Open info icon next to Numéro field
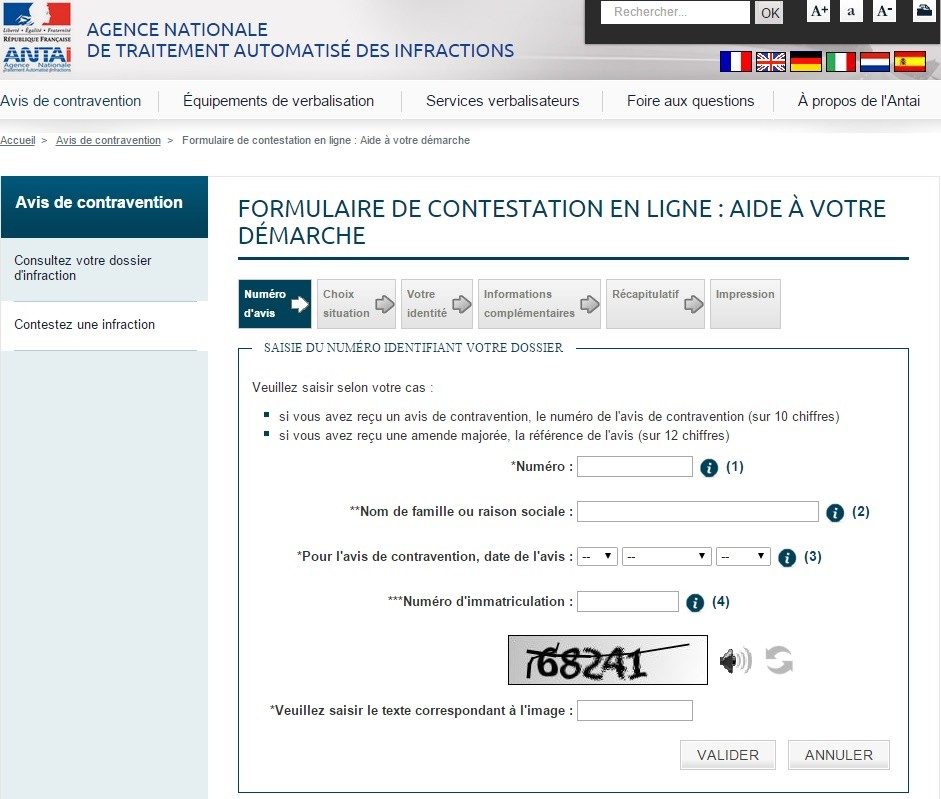 (x=709, y=467)
